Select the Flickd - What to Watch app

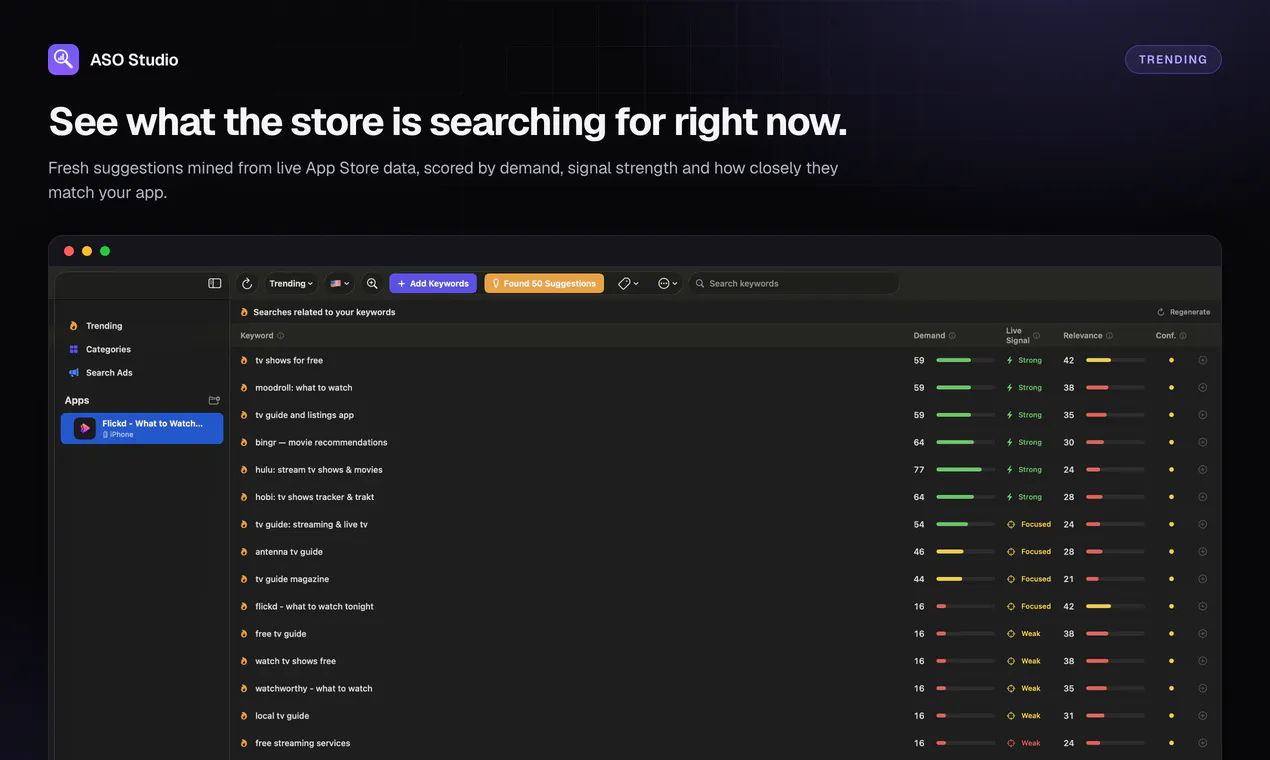pyautogui.click(x=142, y=428)
